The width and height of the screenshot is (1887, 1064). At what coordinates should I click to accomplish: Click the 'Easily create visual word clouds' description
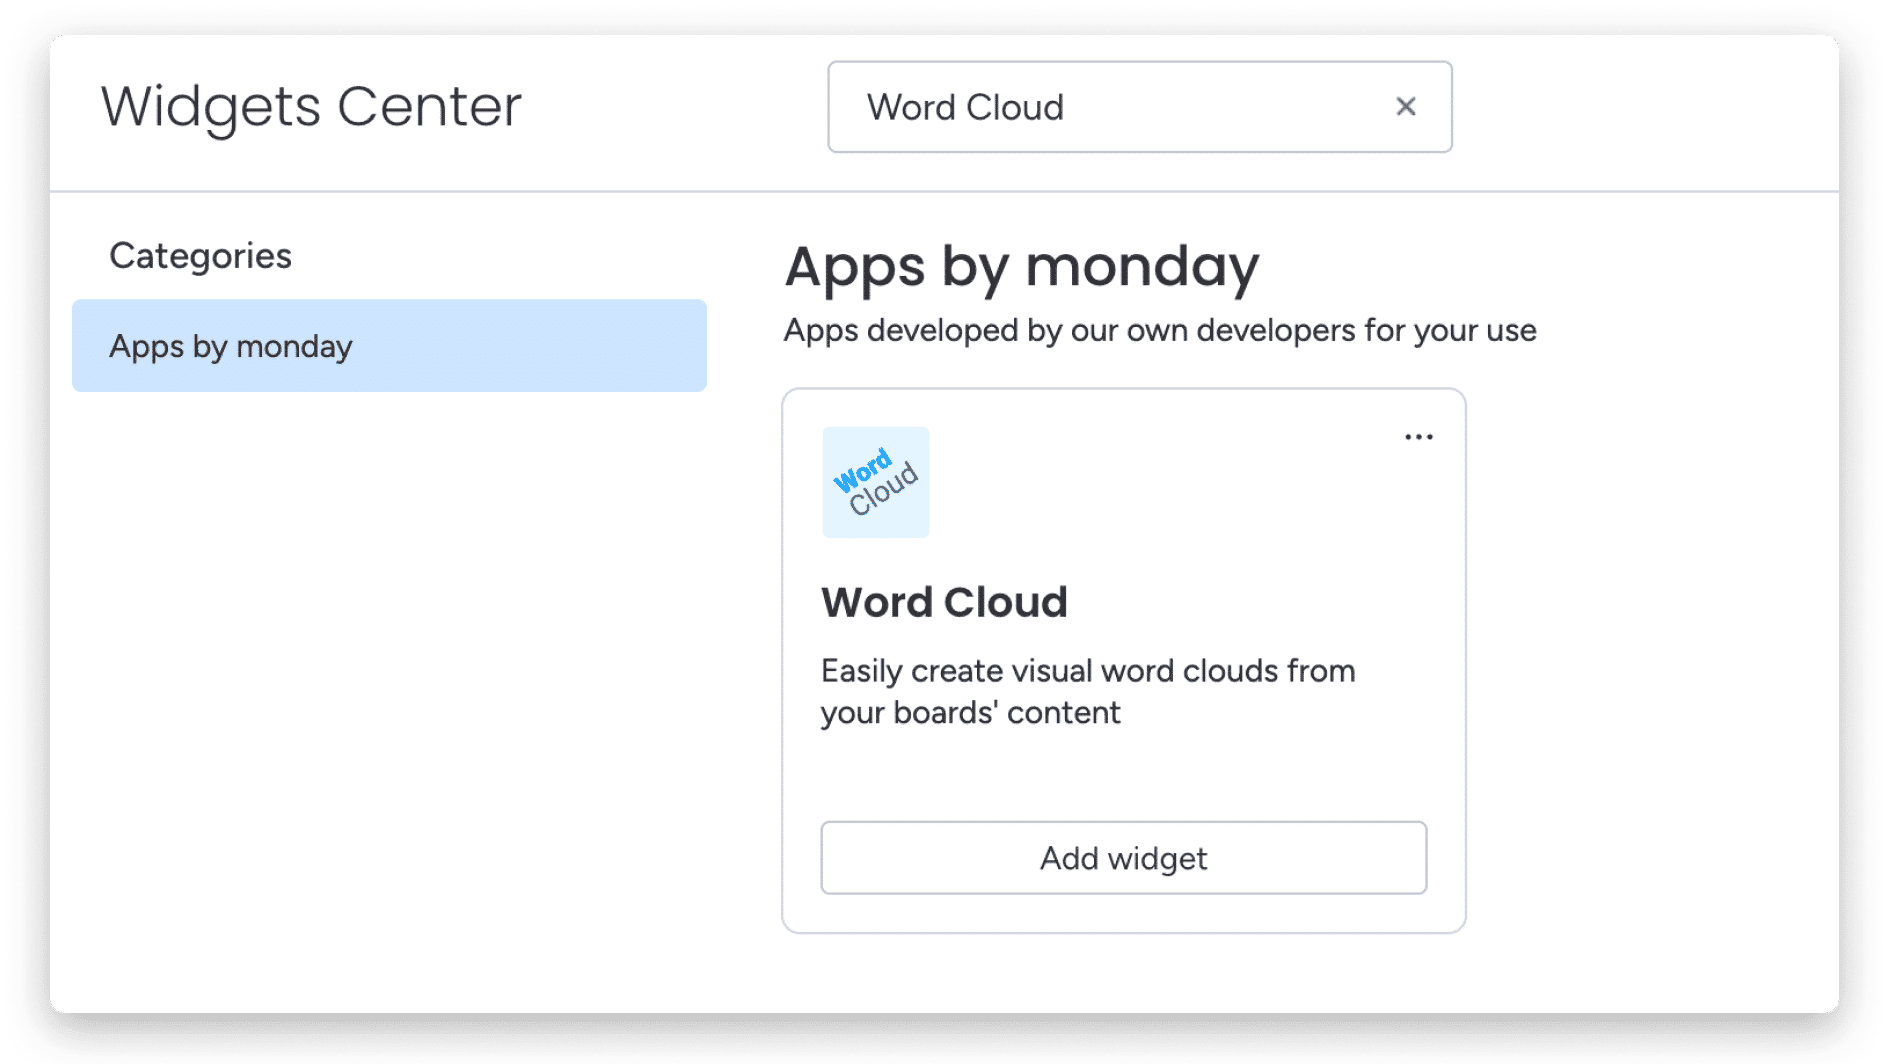1088,691
